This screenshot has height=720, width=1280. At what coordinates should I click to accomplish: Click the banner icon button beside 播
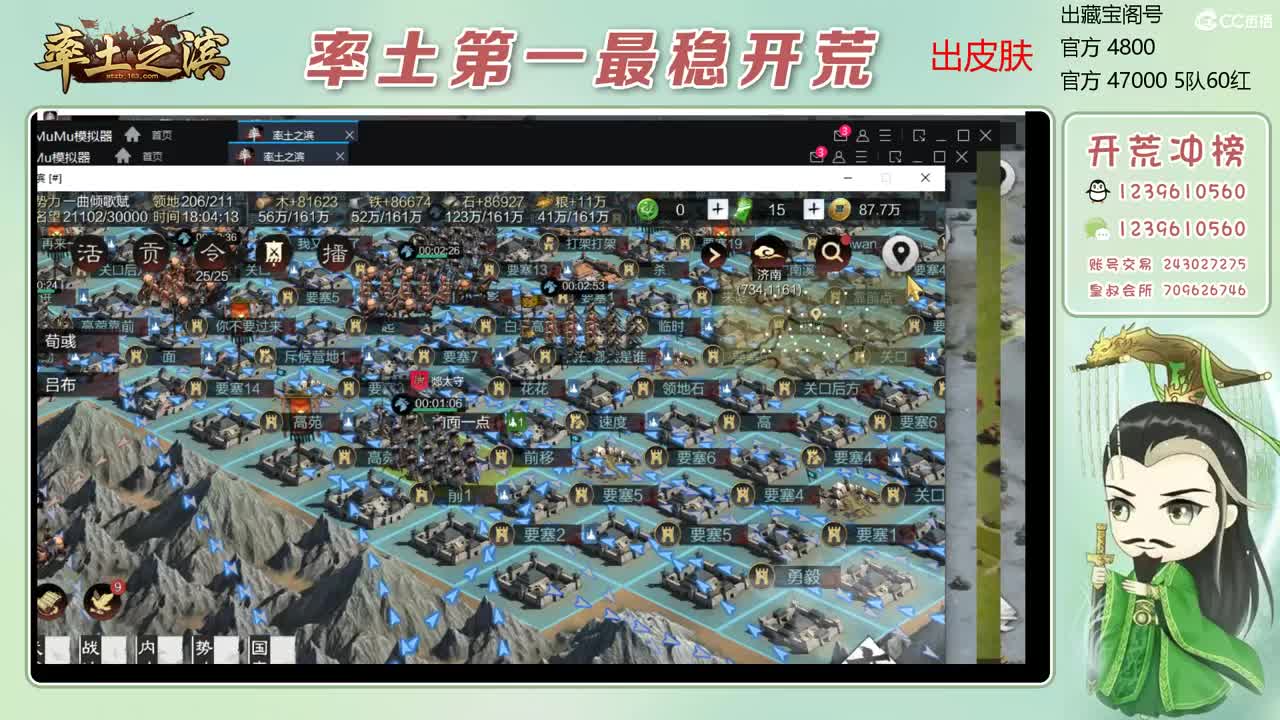tap(274, 253)
